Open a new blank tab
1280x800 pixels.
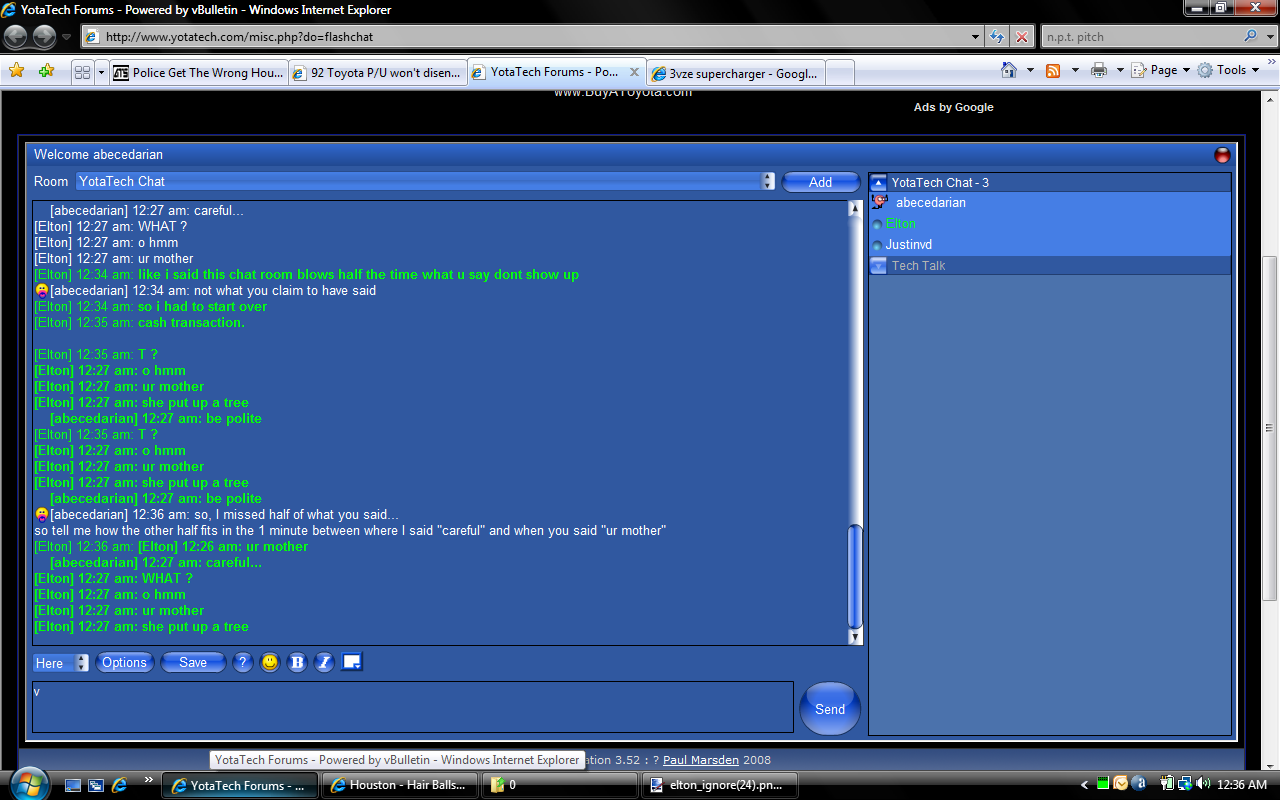click(841, 72)
